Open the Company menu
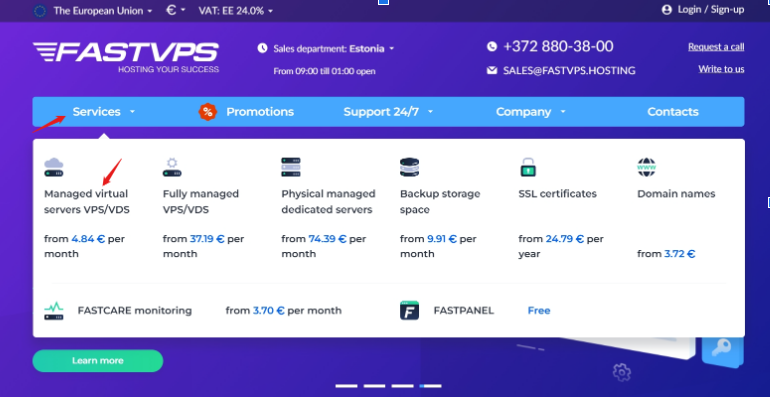This screenshot has height=397, width=770. 523,112
